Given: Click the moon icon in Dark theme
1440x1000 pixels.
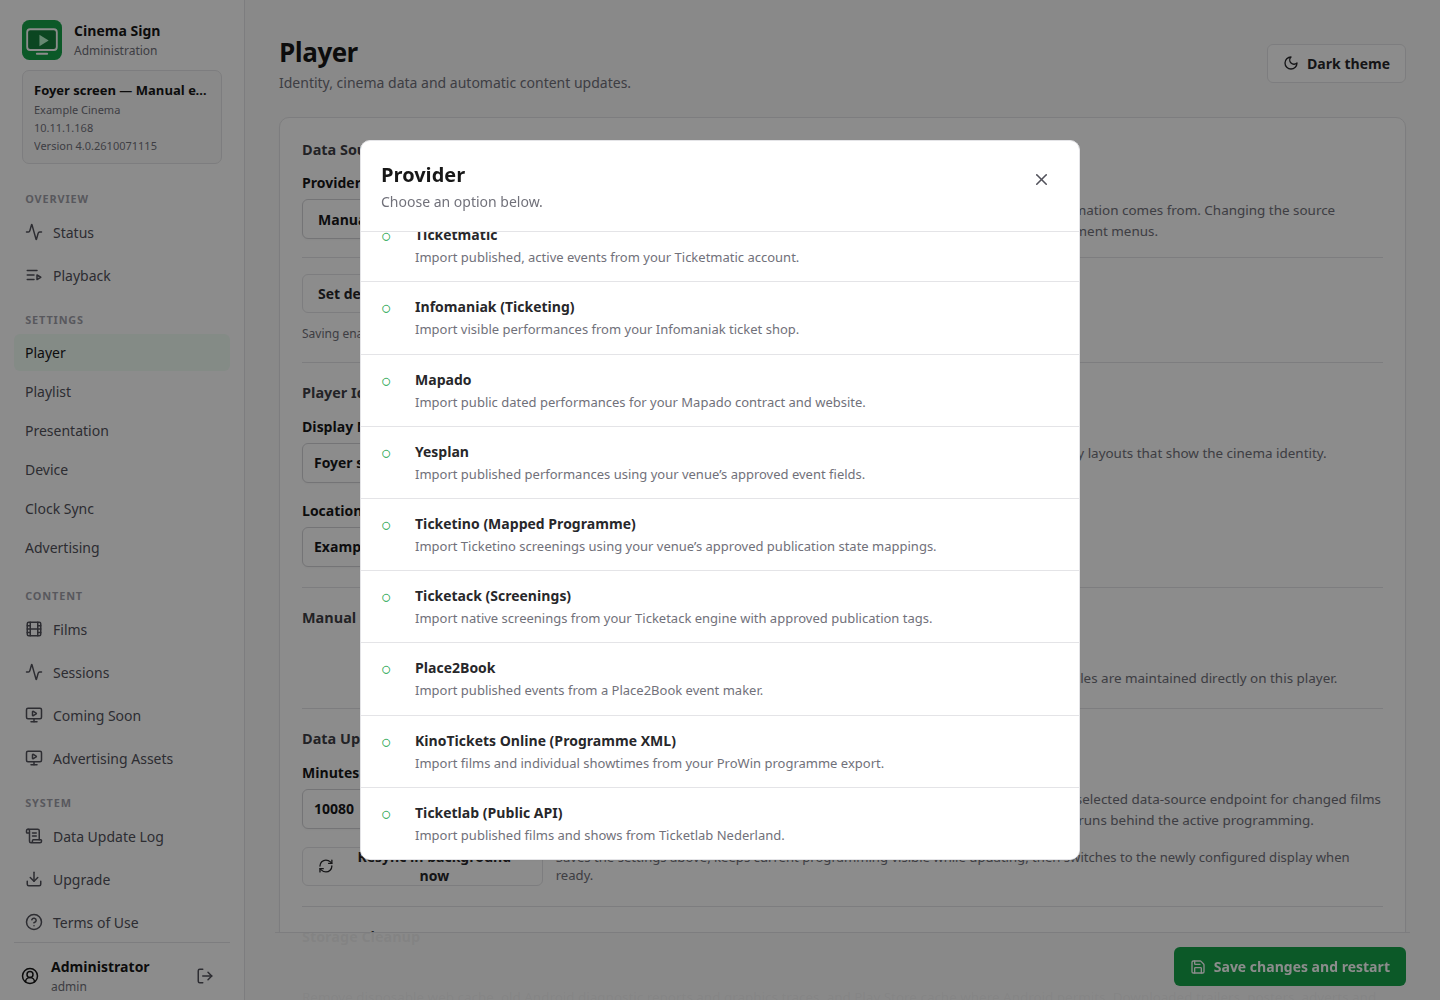Looking at the screenshot, I should [x=1291, y=63].
